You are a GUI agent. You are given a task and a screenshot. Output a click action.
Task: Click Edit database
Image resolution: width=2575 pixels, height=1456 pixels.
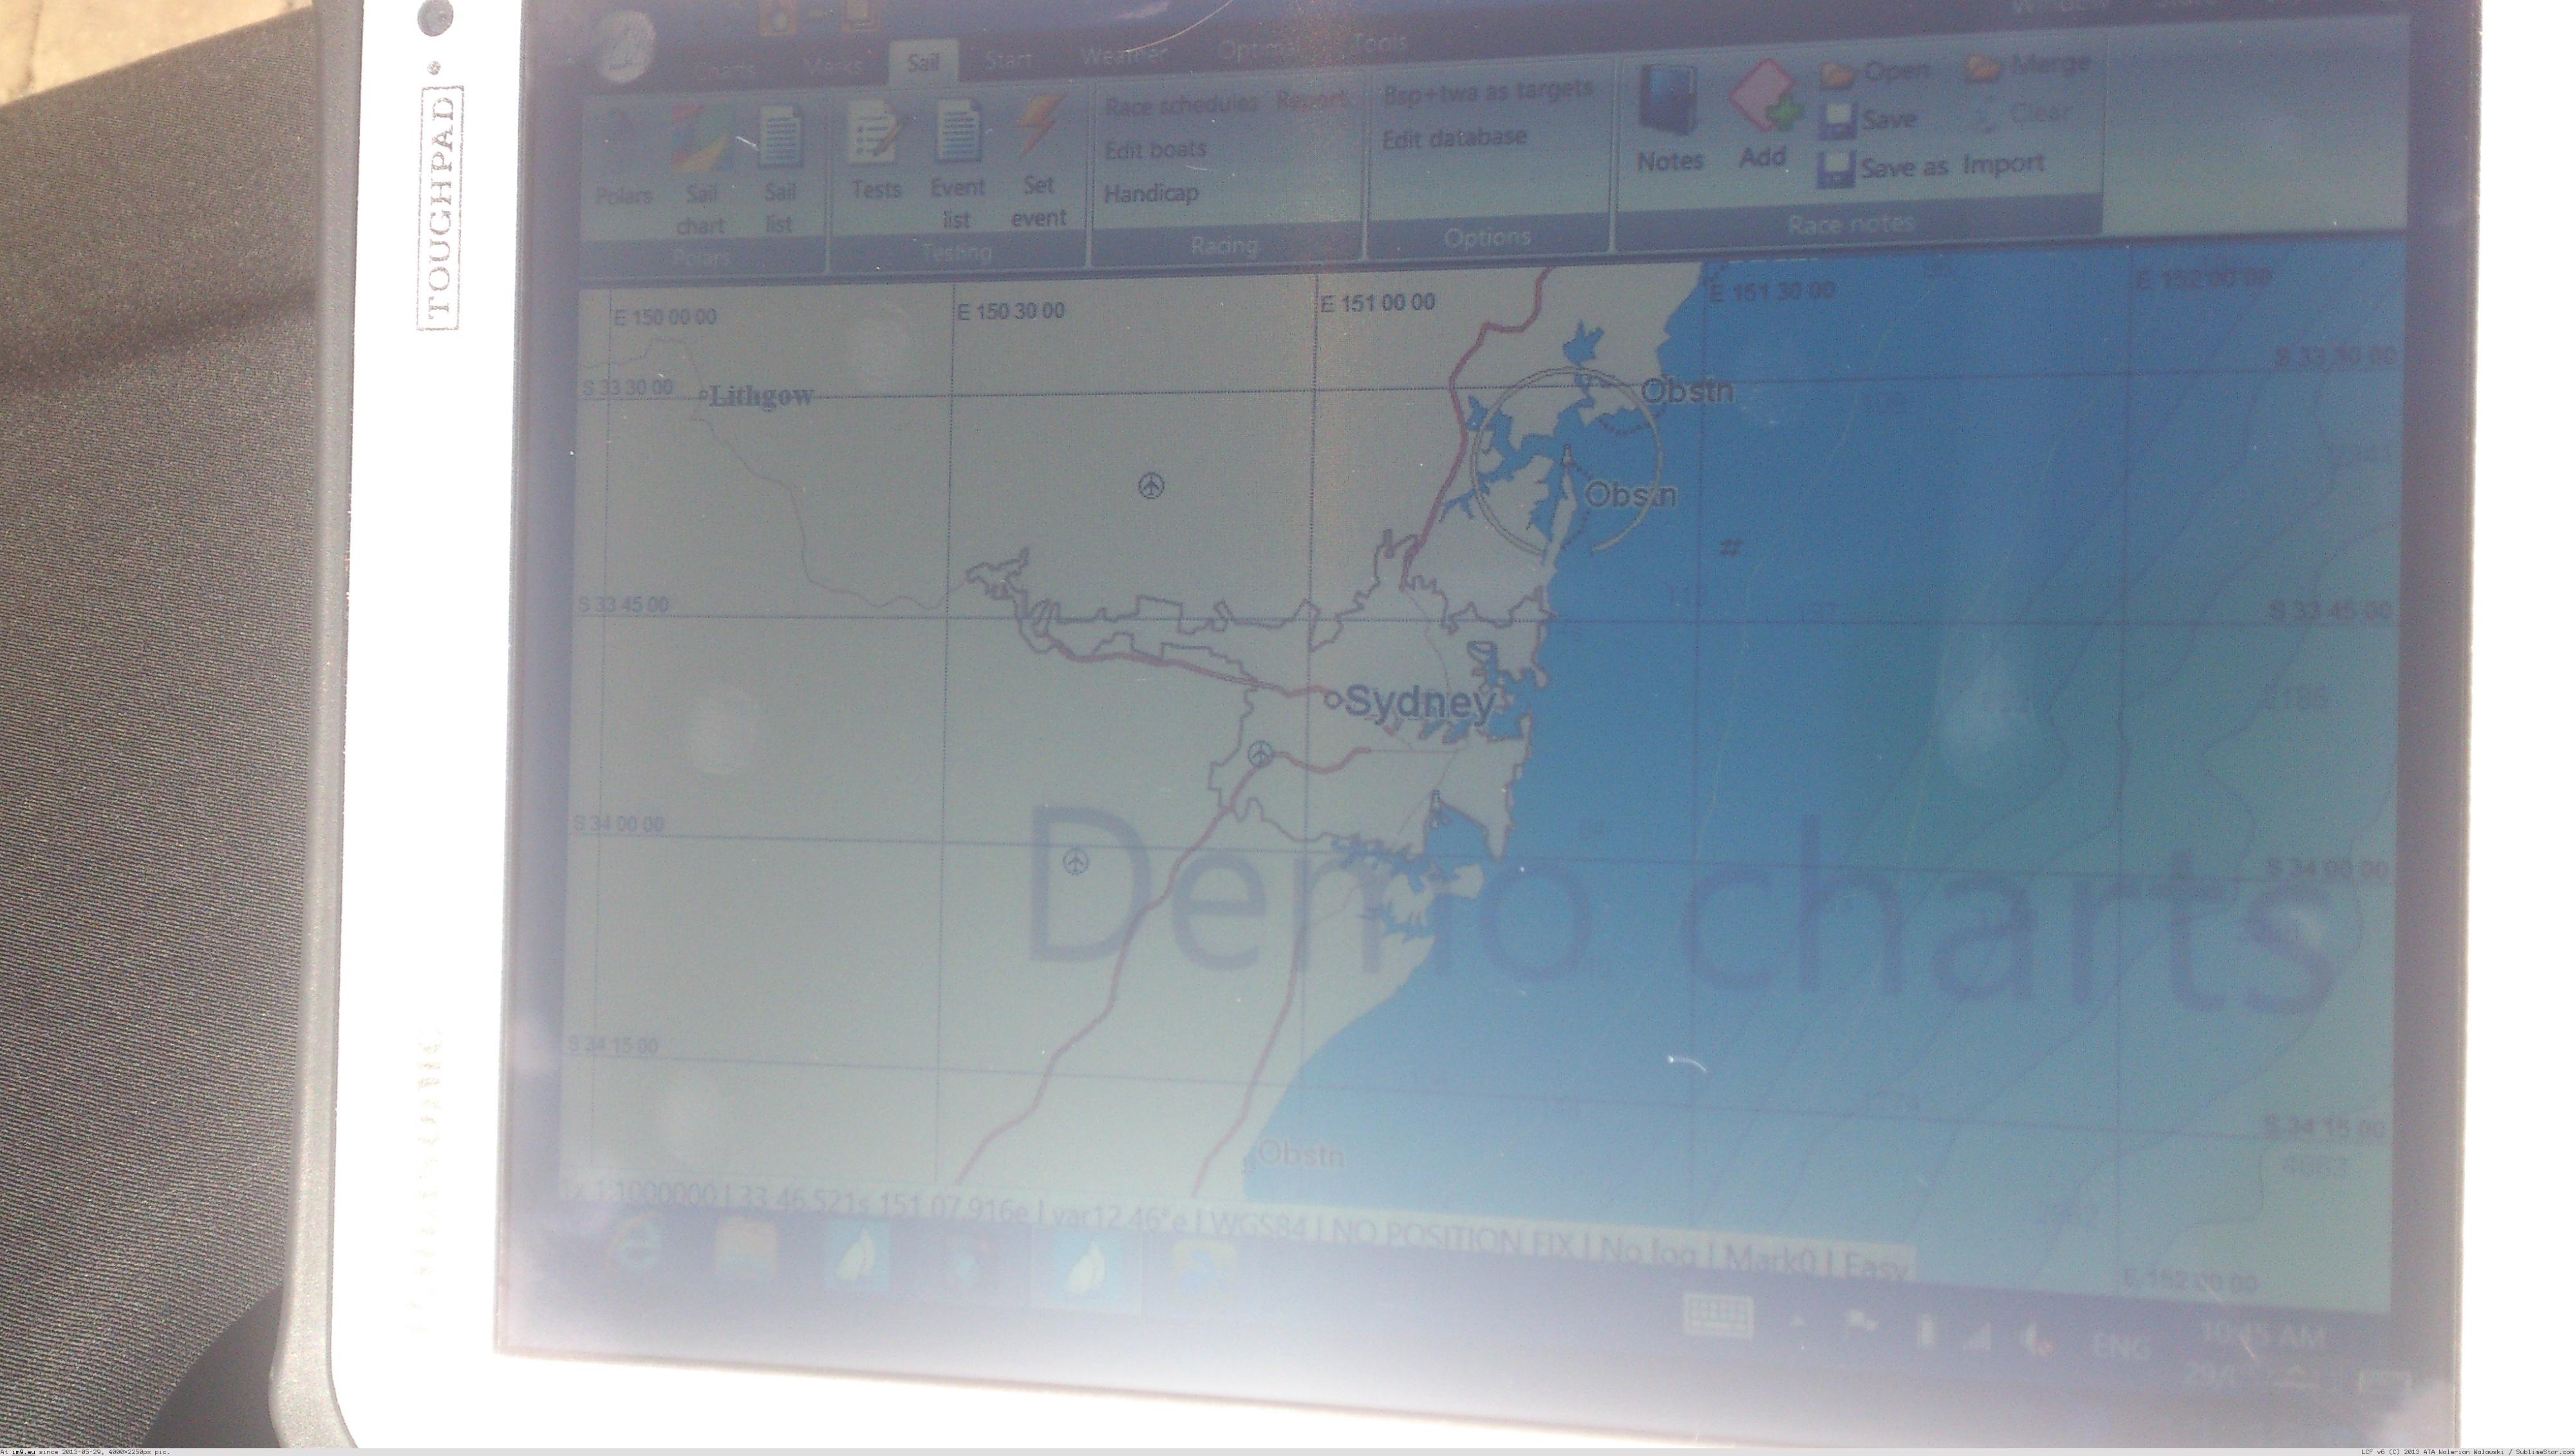click(x=1454, y=137)
